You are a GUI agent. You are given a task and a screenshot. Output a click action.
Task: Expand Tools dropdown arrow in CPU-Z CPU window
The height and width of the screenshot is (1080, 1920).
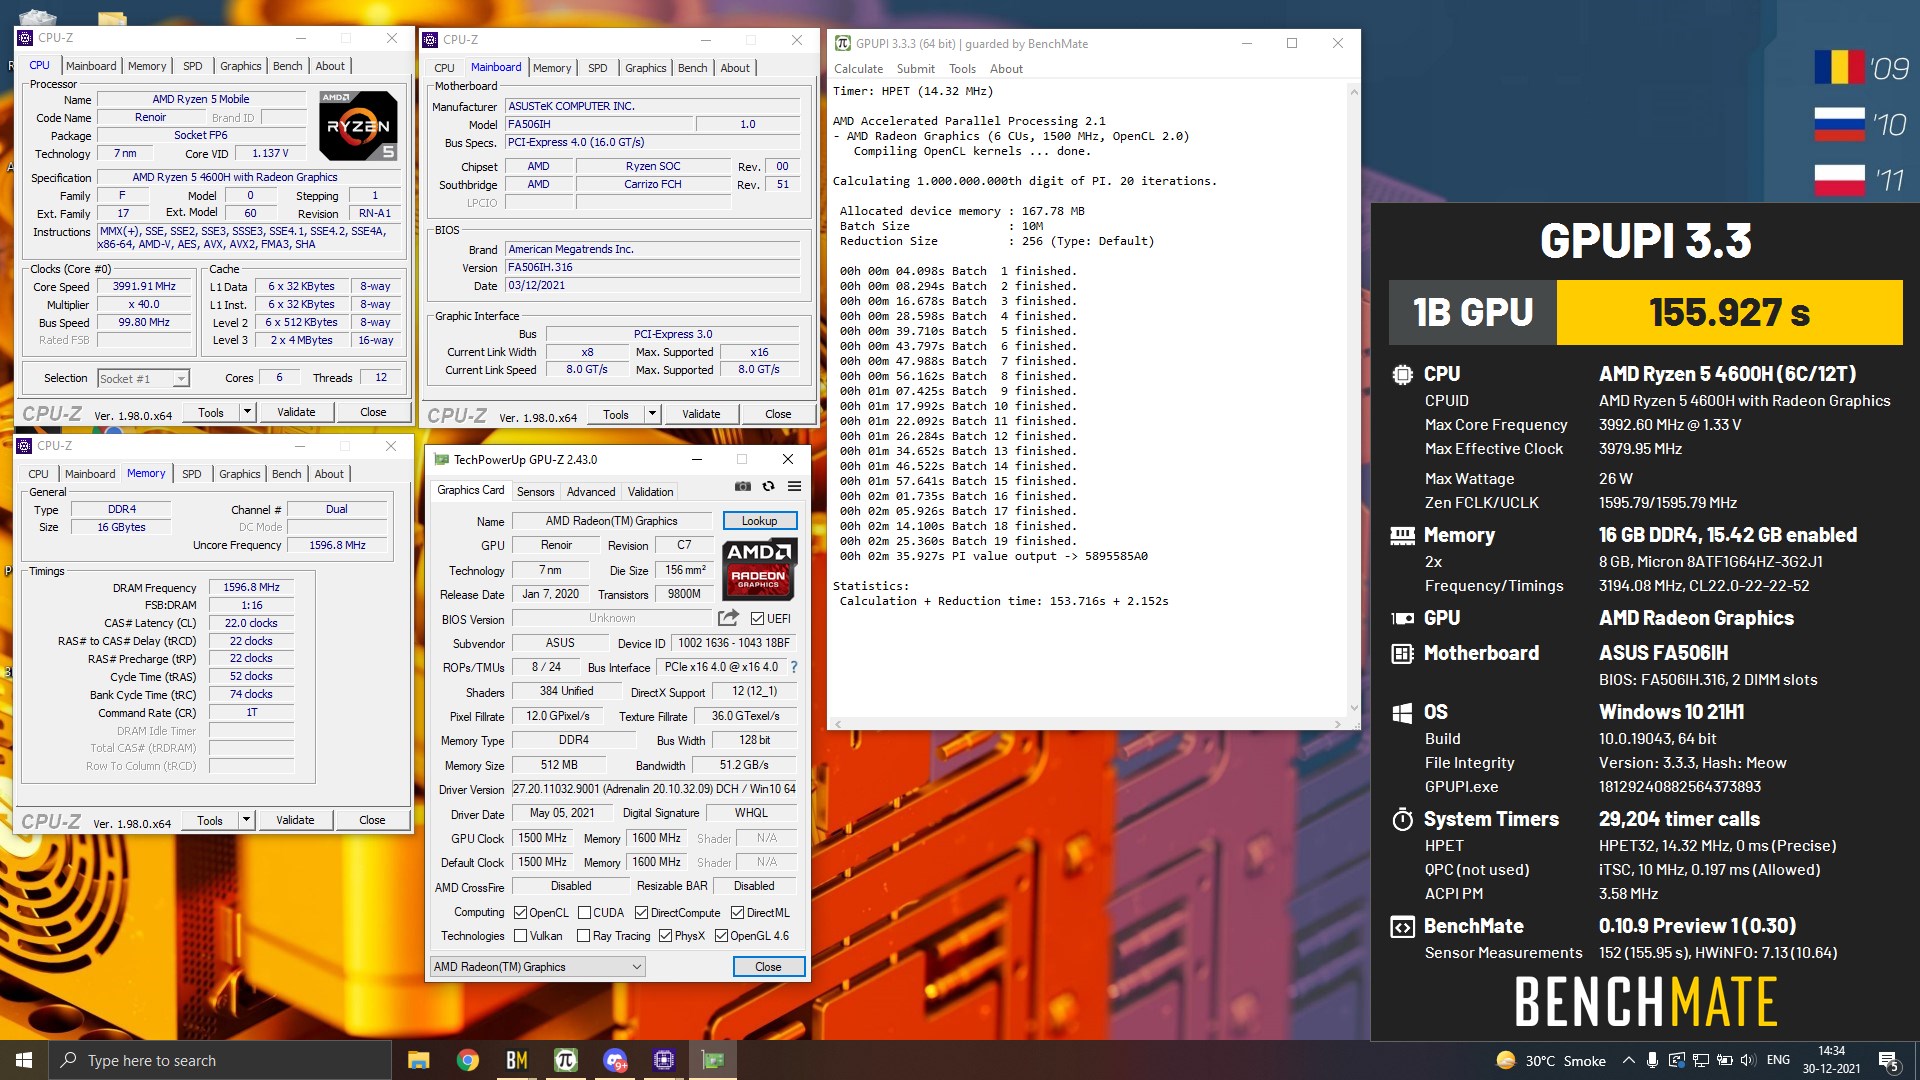[248, 411]
